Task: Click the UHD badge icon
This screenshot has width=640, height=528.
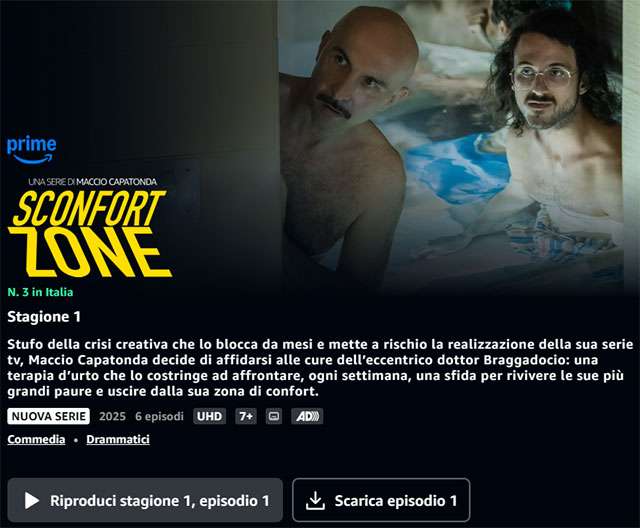Action: (x=209, y=416)
